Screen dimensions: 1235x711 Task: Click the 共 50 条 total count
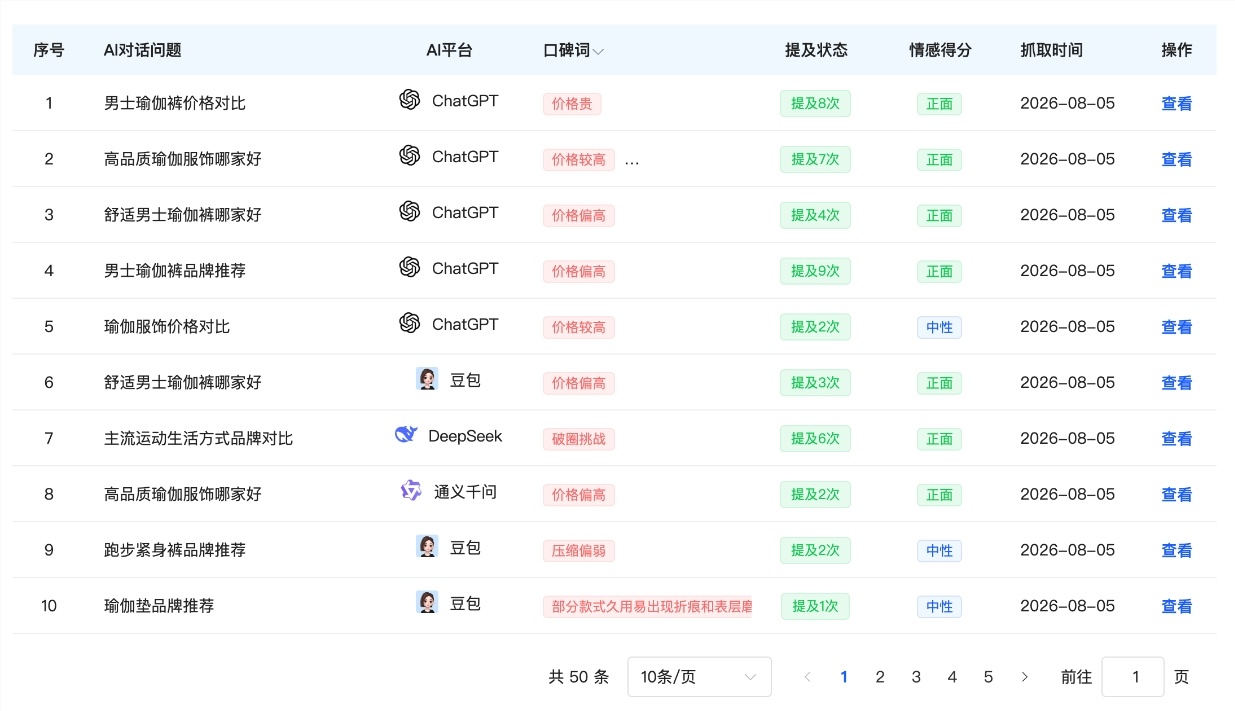click(x=579, y=677)
